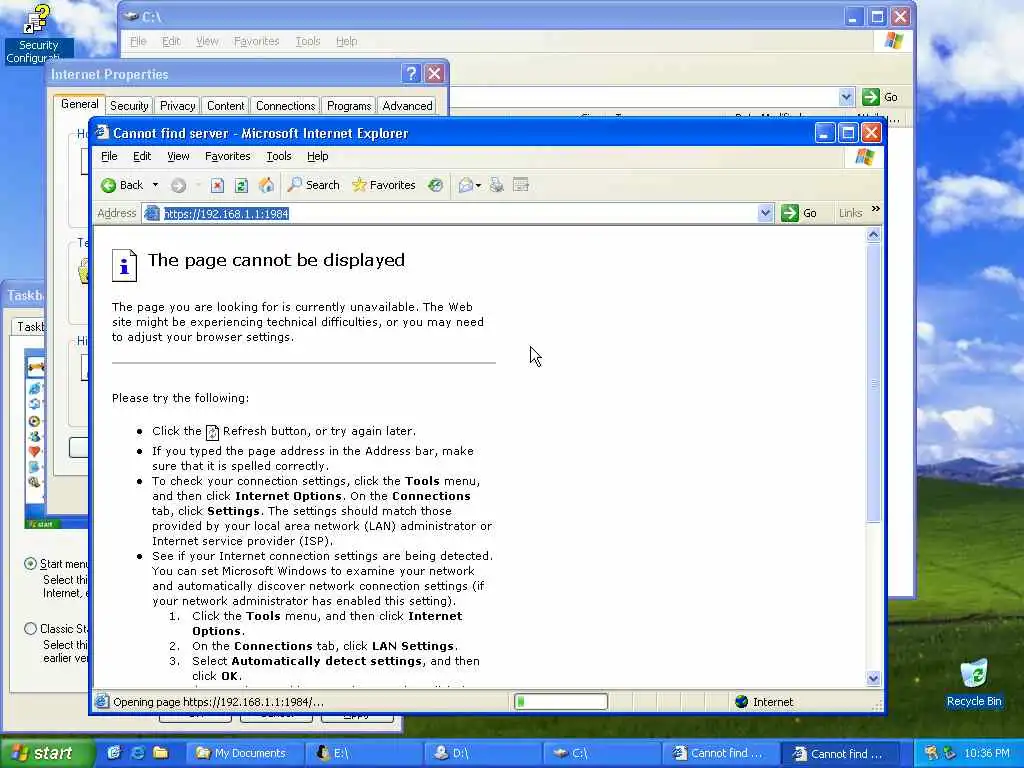Image resolution: width=1024 pixels, height=768 pixels.
Task: Stop page loading with the Stop icon
Action: [x=217, y=186]
